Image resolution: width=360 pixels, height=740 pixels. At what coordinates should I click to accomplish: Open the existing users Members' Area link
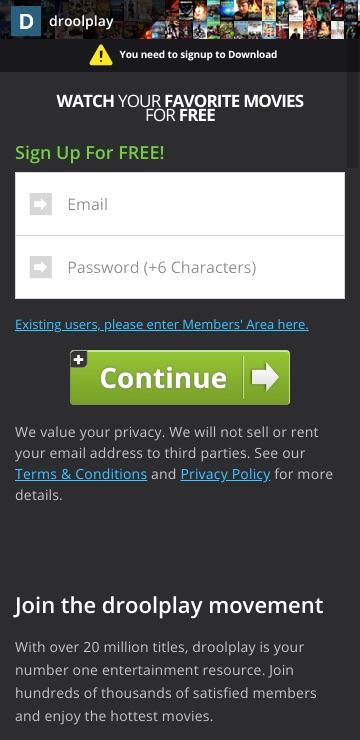tap(162, 325)
